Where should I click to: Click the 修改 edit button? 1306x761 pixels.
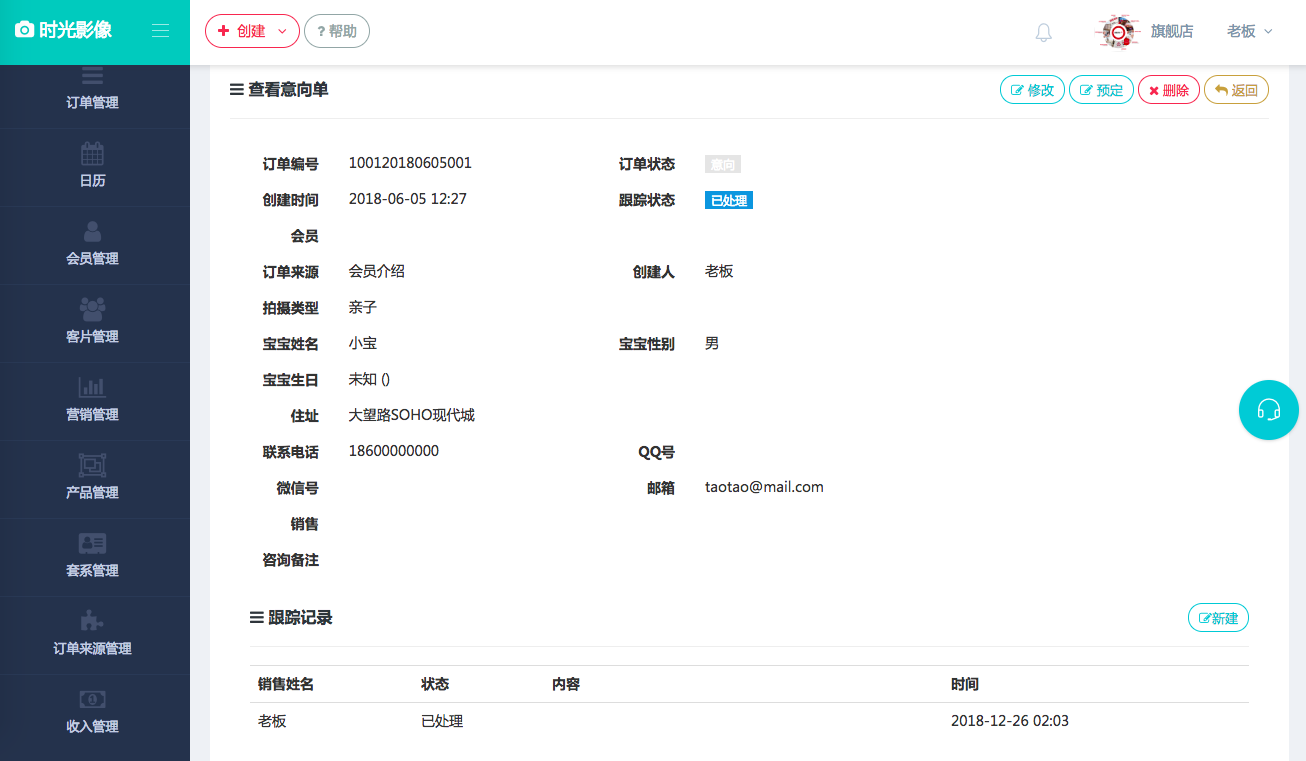click(x=1032, y=90)
